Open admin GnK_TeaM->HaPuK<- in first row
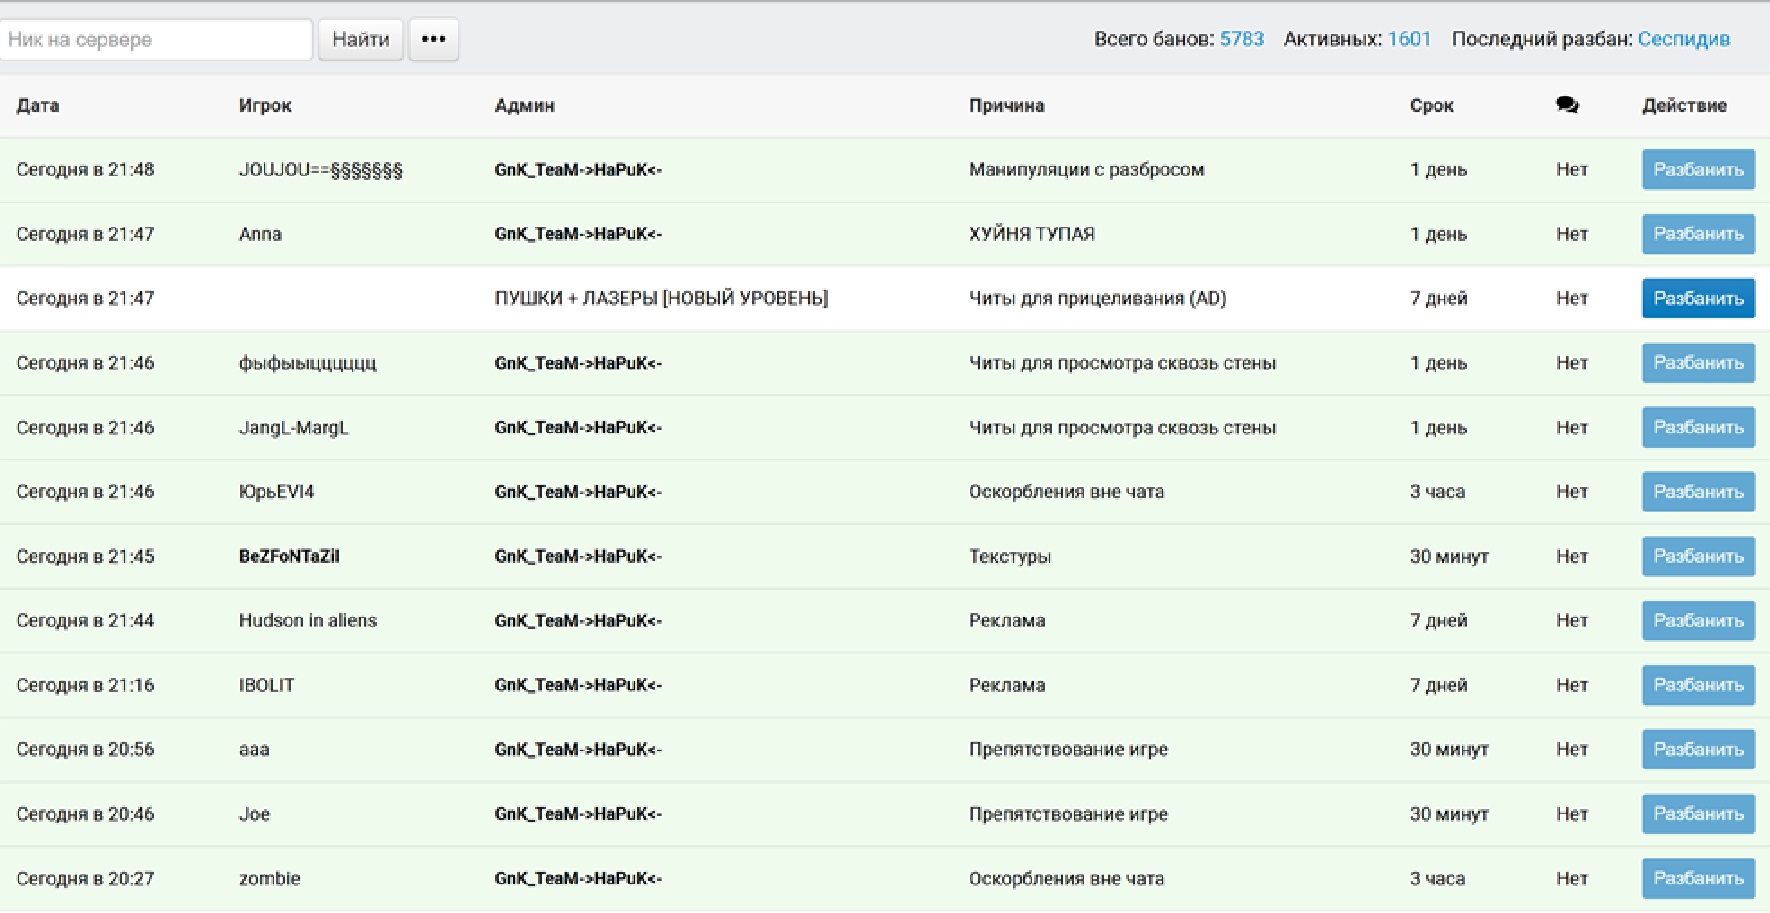 pyautogui.click(x=577, y=170)
